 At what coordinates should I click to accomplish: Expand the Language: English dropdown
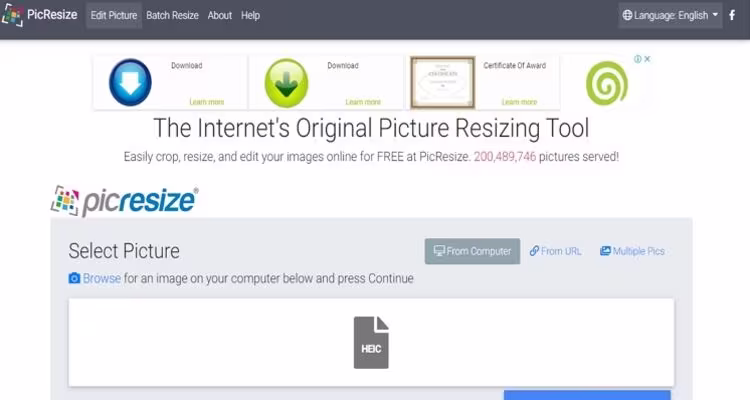[x=670, y=15]
